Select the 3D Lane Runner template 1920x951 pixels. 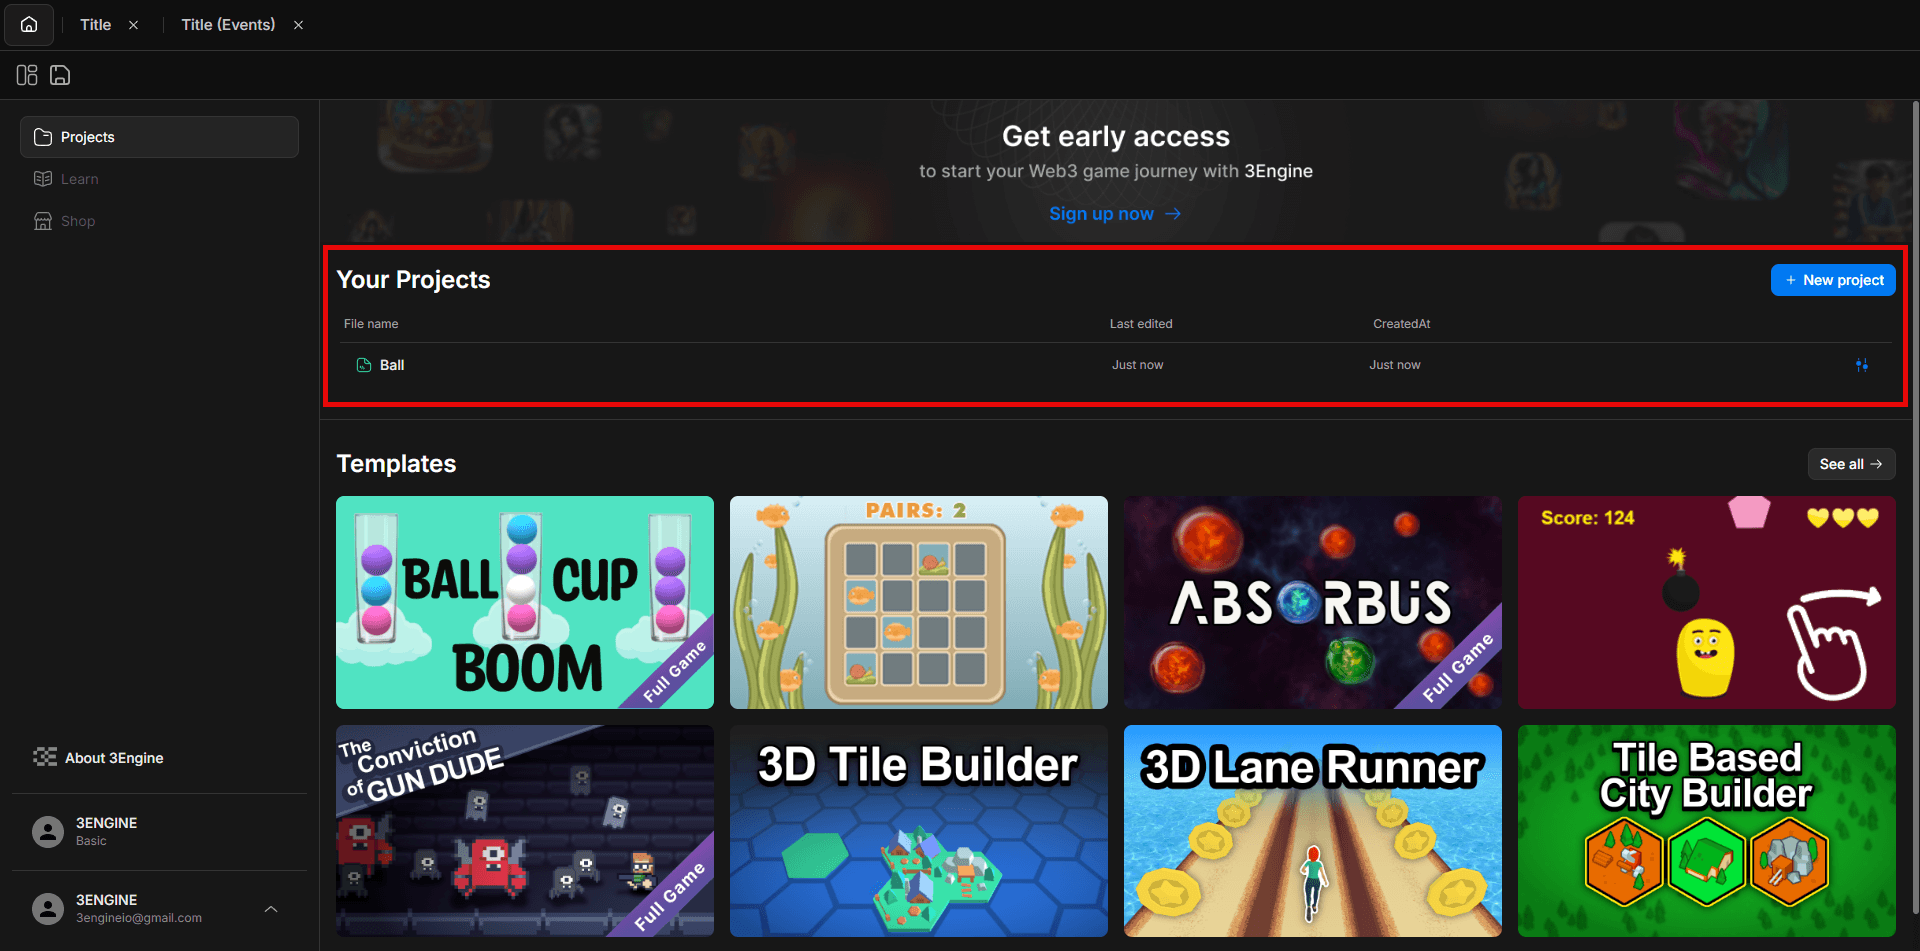(1312, 831)
